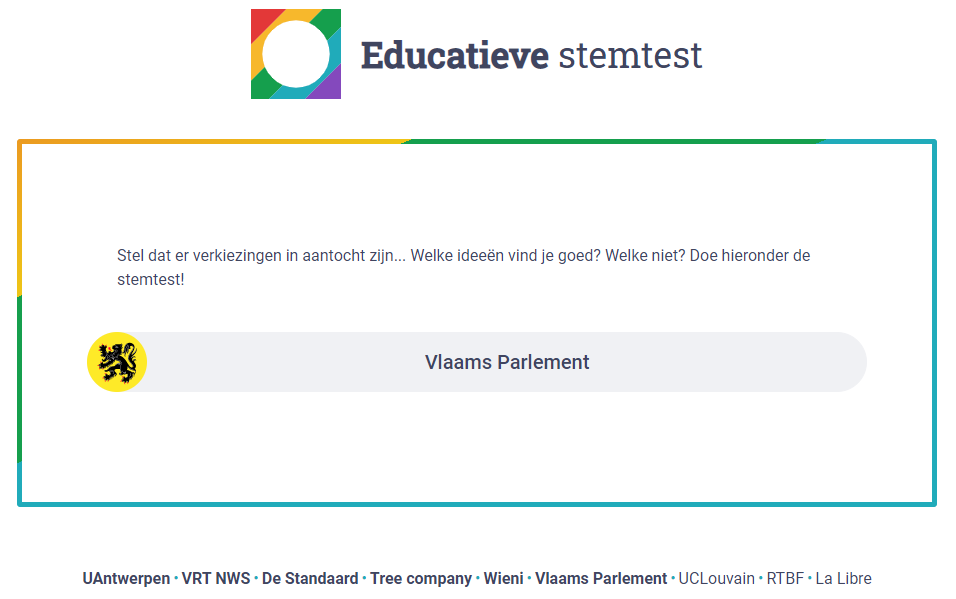Open the VRT NWS footer link
The image size is (956, 599).
pyautogui.click(x=216, y=578)
